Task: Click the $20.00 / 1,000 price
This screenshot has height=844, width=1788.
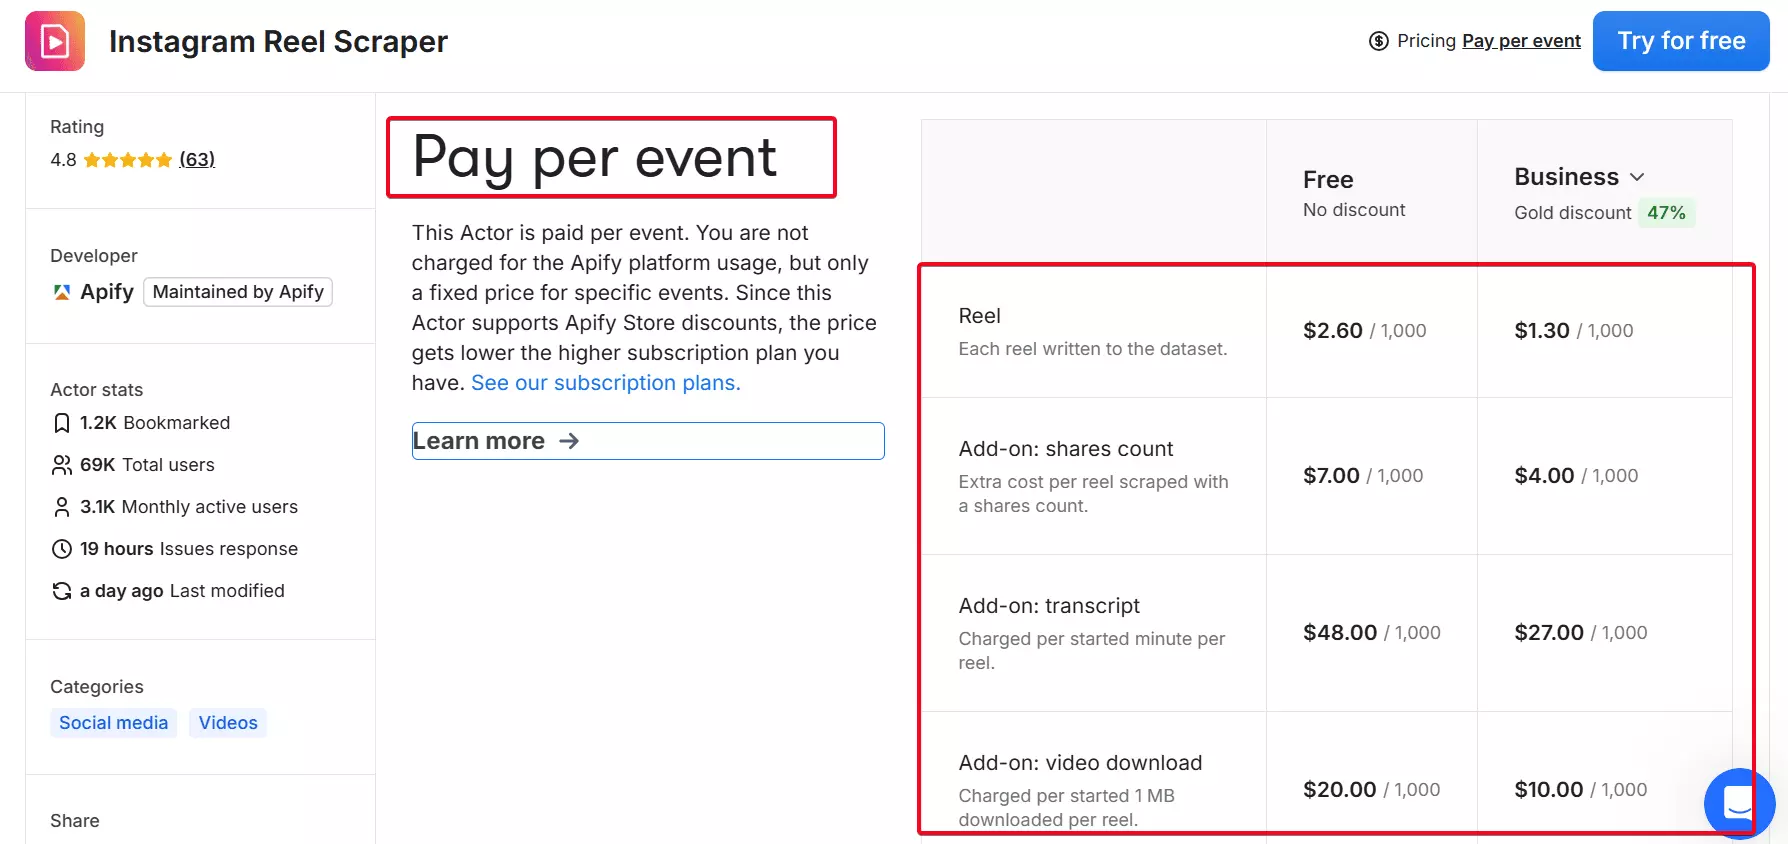Action: (1371, 790)
